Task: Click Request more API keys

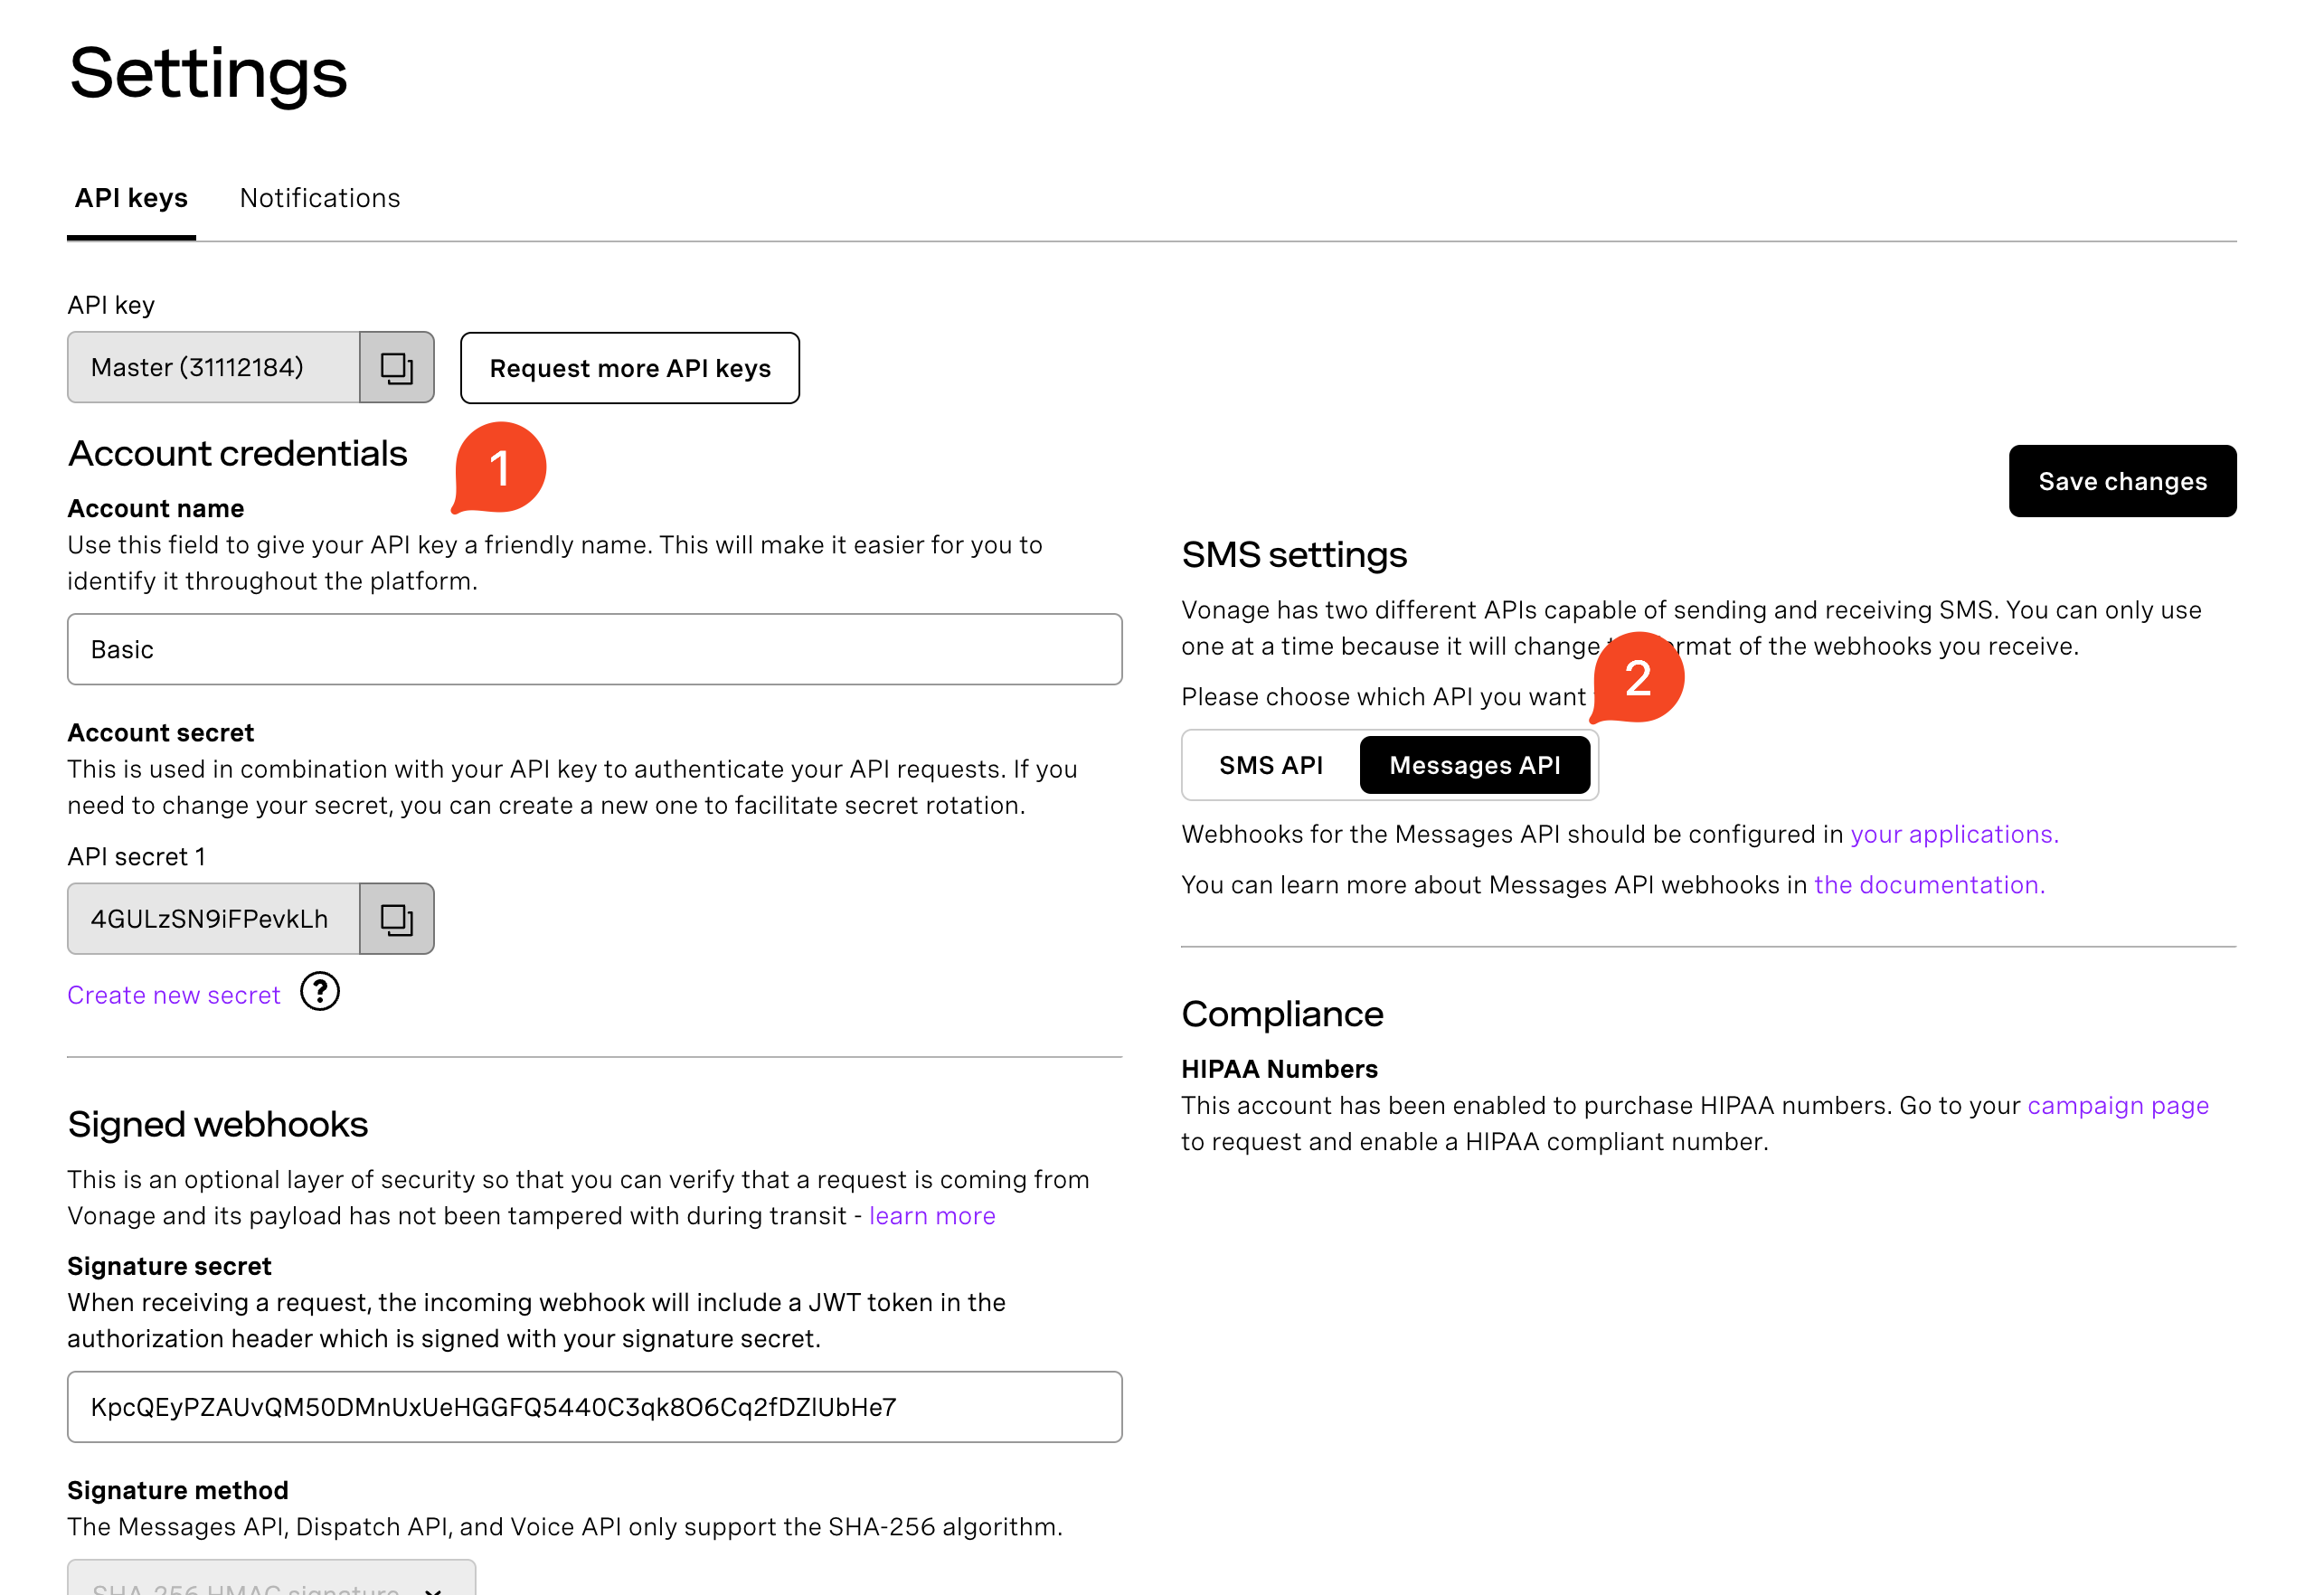Action: click(629, 368)
